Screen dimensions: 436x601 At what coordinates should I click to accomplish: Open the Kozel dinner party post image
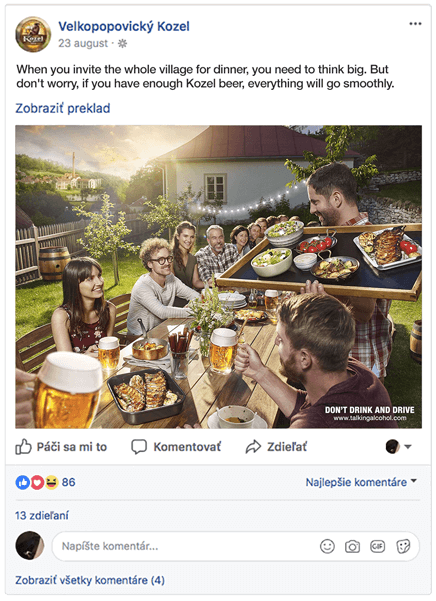[x=218, y=277]
